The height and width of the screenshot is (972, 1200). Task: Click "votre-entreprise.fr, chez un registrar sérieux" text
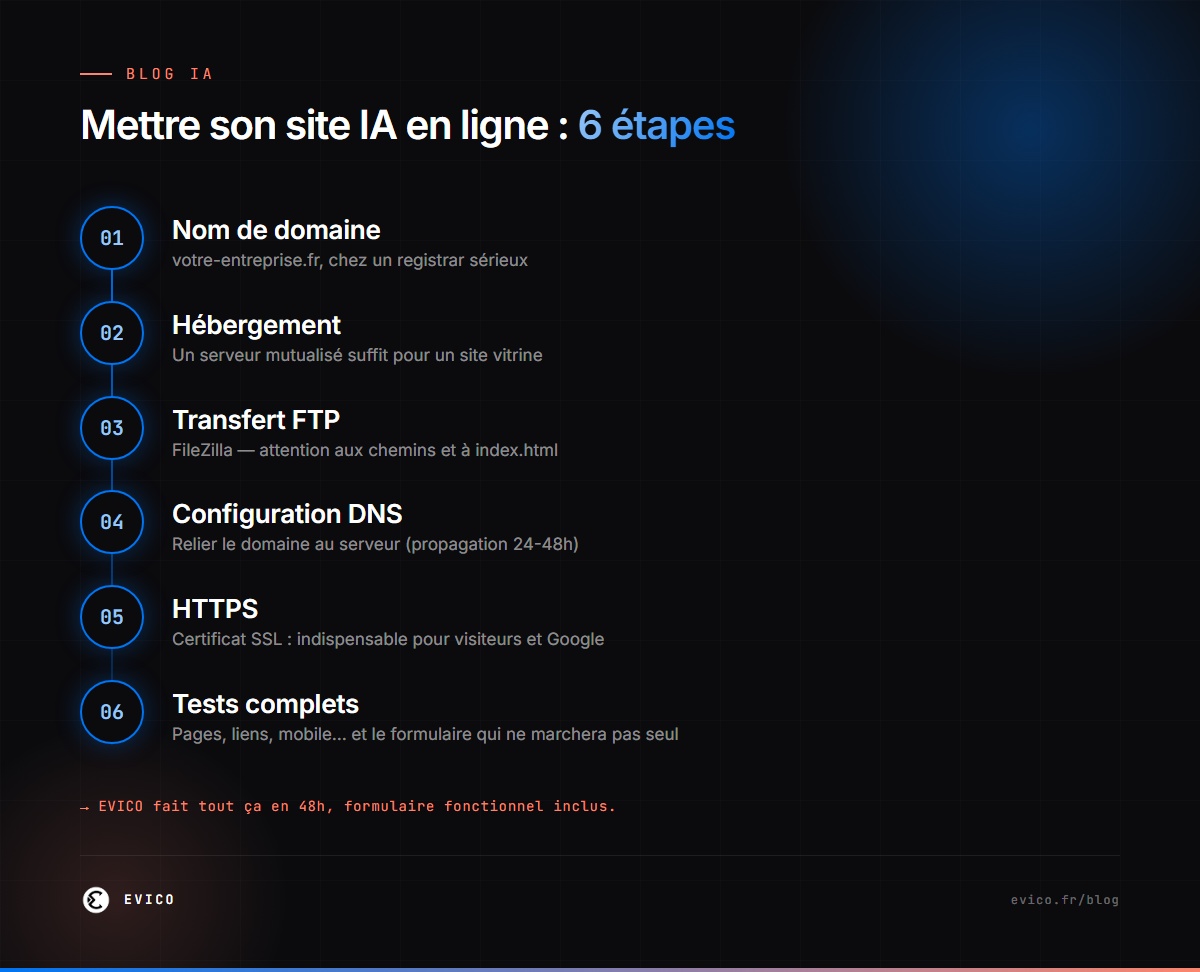[x=350, y=260]
